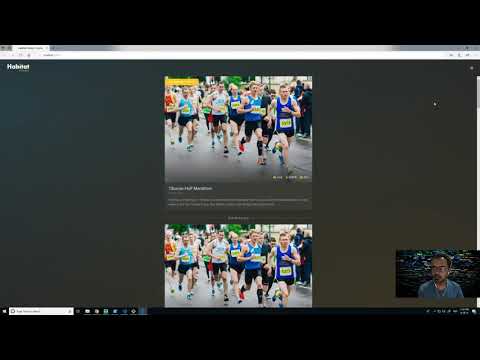
Task: Click the comments count on the first photo
Action: coord(291,177)
